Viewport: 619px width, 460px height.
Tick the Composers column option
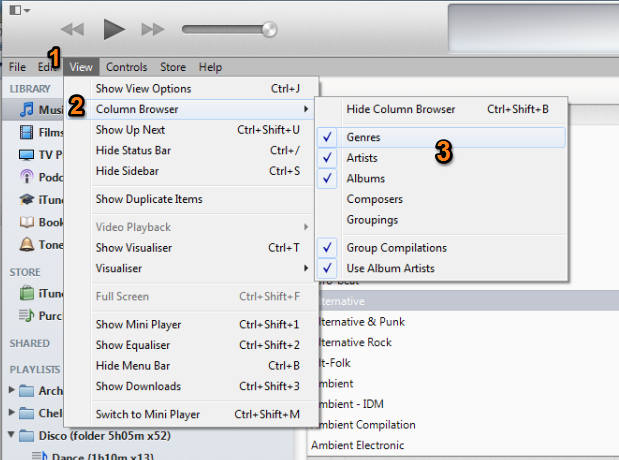[441, 199]
